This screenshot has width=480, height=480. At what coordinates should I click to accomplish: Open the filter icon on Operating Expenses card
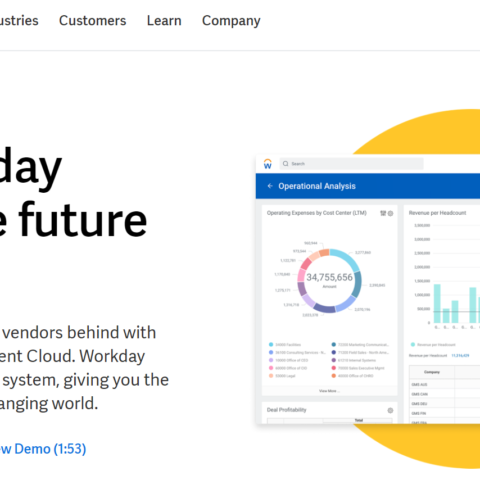pyautogui.click(x=383, y=213)
